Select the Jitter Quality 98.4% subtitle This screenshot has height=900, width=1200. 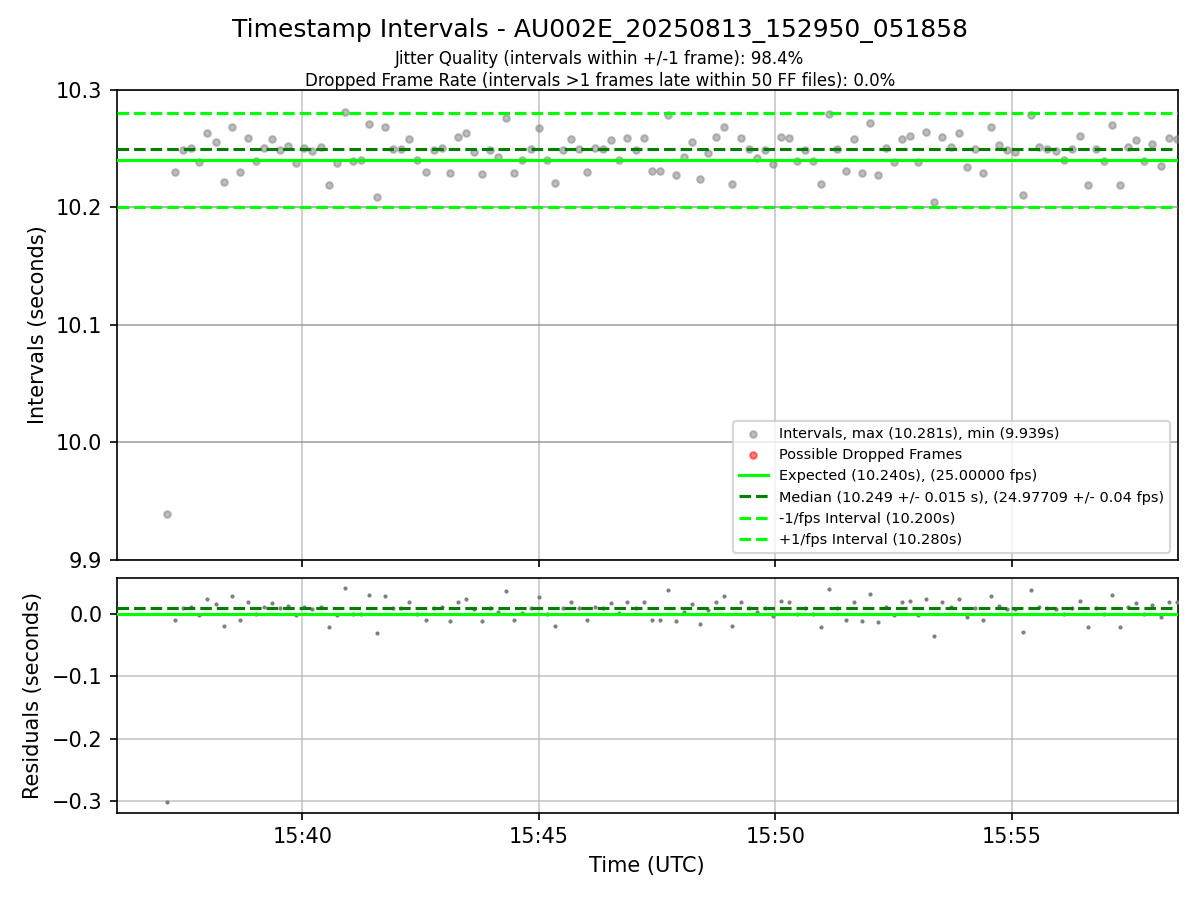(x=599, y=59)
